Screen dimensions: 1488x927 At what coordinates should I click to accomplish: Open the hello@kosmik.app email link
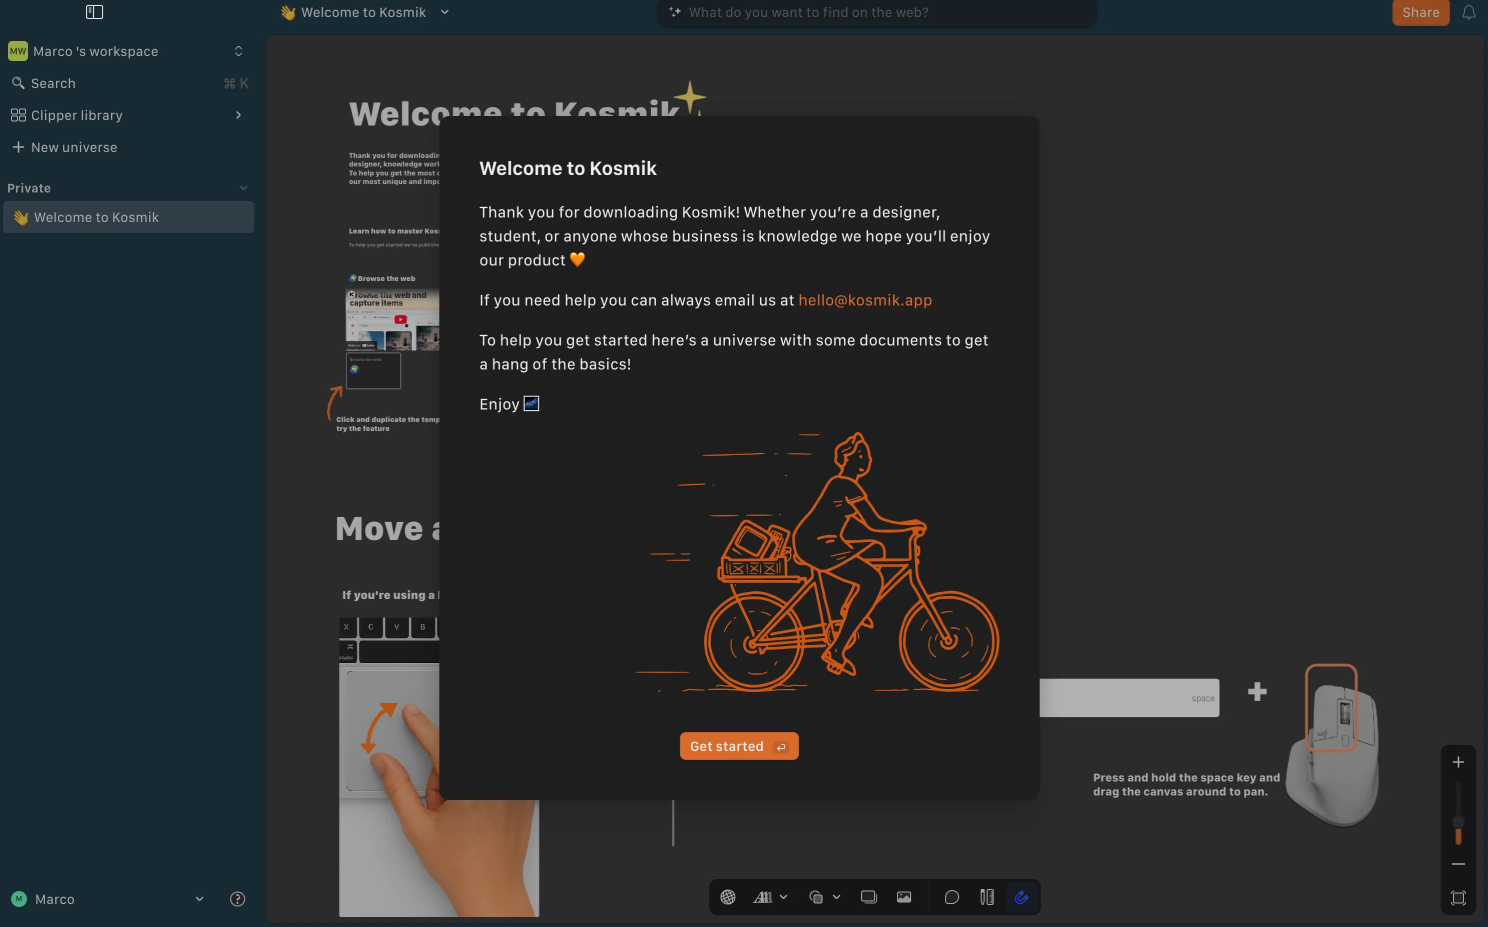(x=864, y=300)
